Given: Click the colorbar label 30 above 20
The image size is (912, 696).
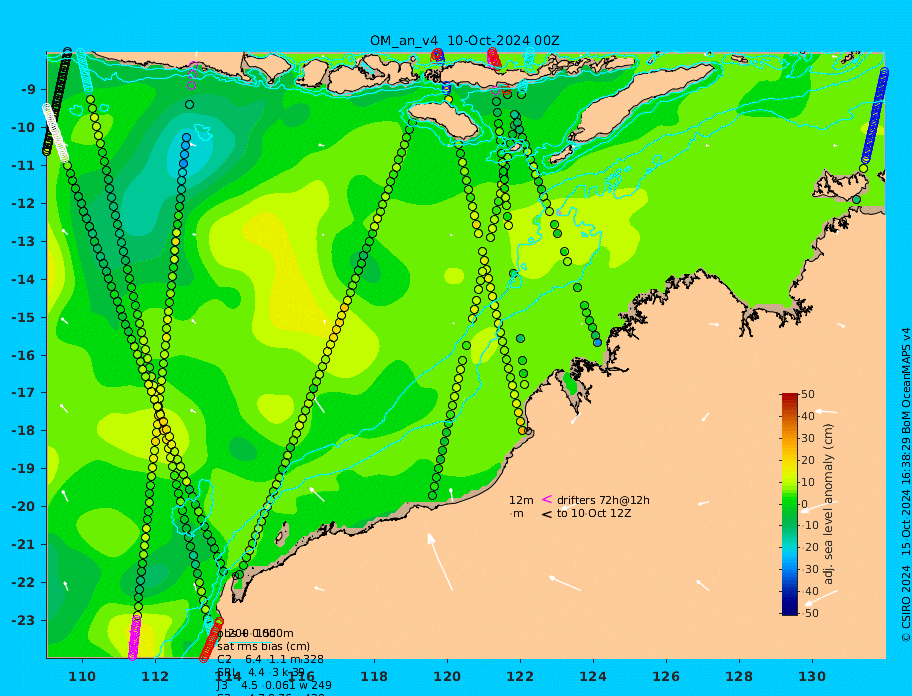Looking at the screenshot, I should [808, 438].
